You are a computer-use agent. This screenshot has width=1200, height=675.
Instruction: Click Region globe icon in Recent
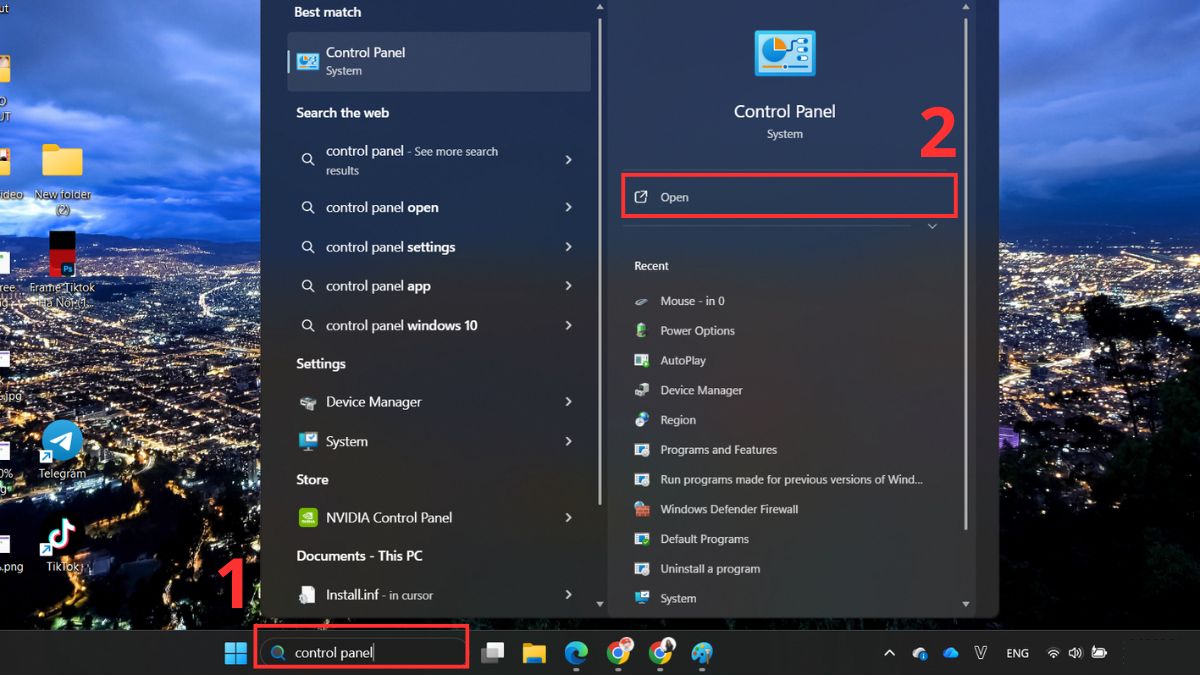(642, 420)
